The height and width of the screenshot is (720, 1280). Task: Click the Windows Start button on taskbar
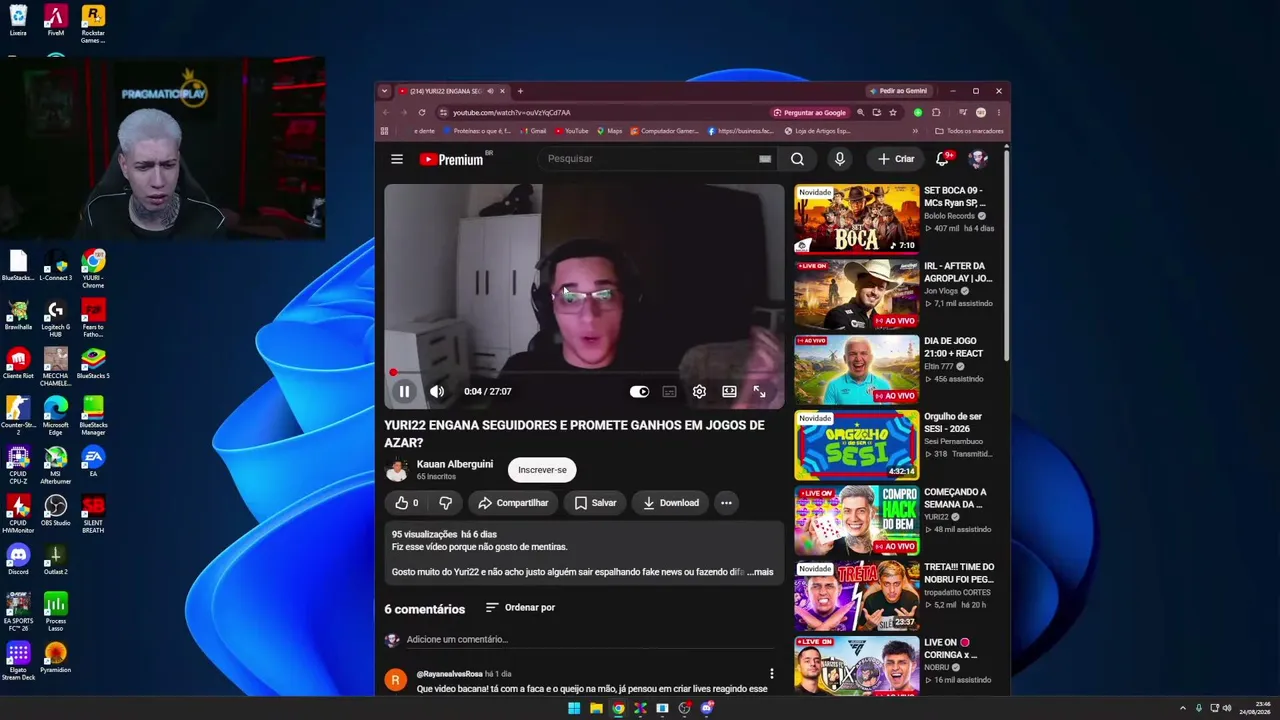coord(574,708)
